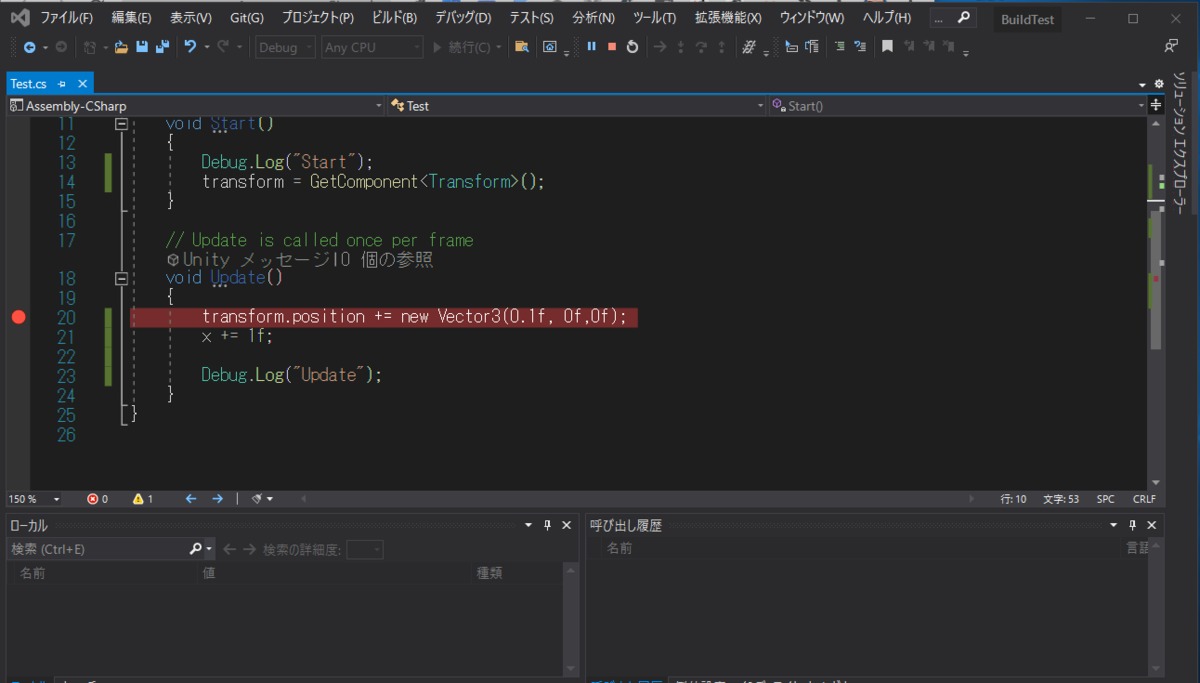
Task: Open the ファイル(F) menu
Action: (67, 18)
